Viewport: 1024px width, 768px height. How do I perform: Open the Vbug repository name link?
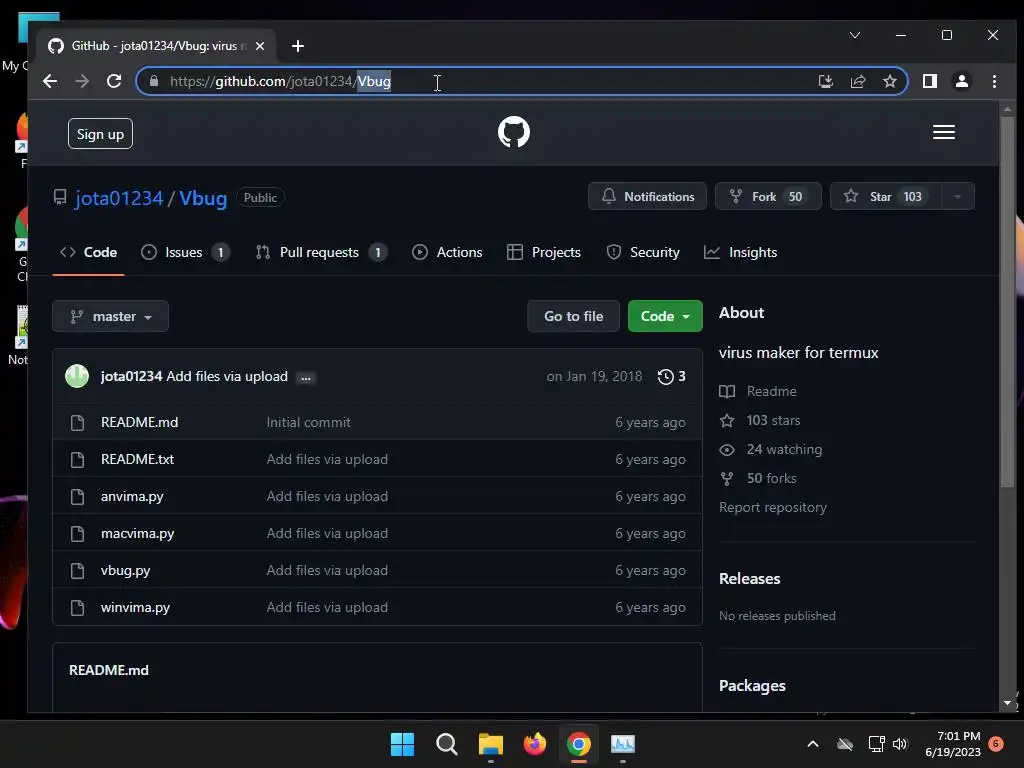[203, 198]
